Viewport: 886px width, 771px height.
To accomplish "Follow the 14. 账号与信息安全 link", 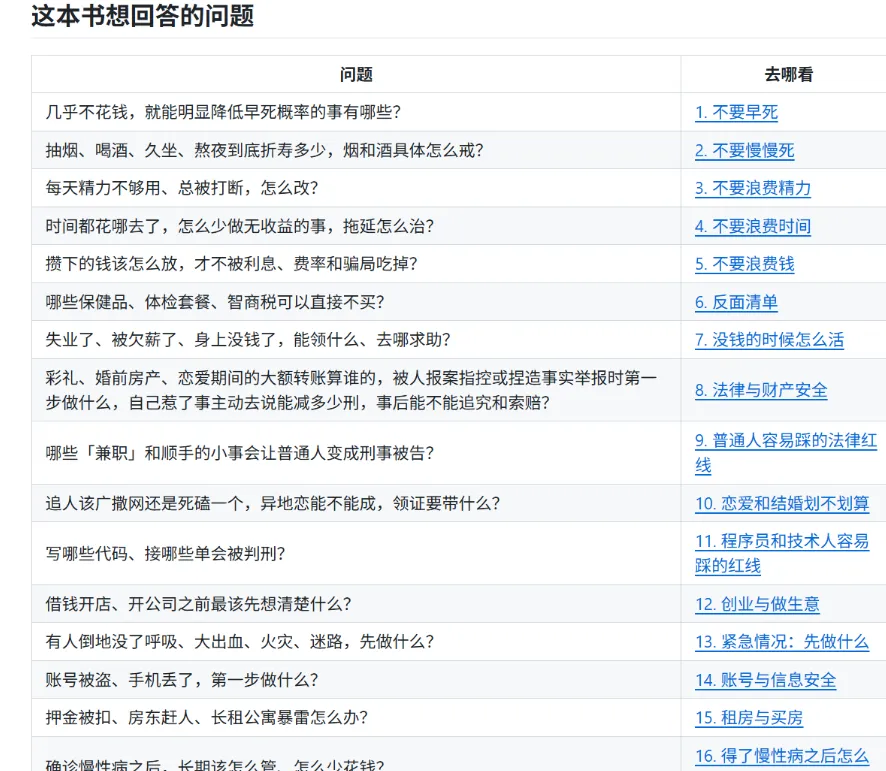I will click(x=766, y=680).
